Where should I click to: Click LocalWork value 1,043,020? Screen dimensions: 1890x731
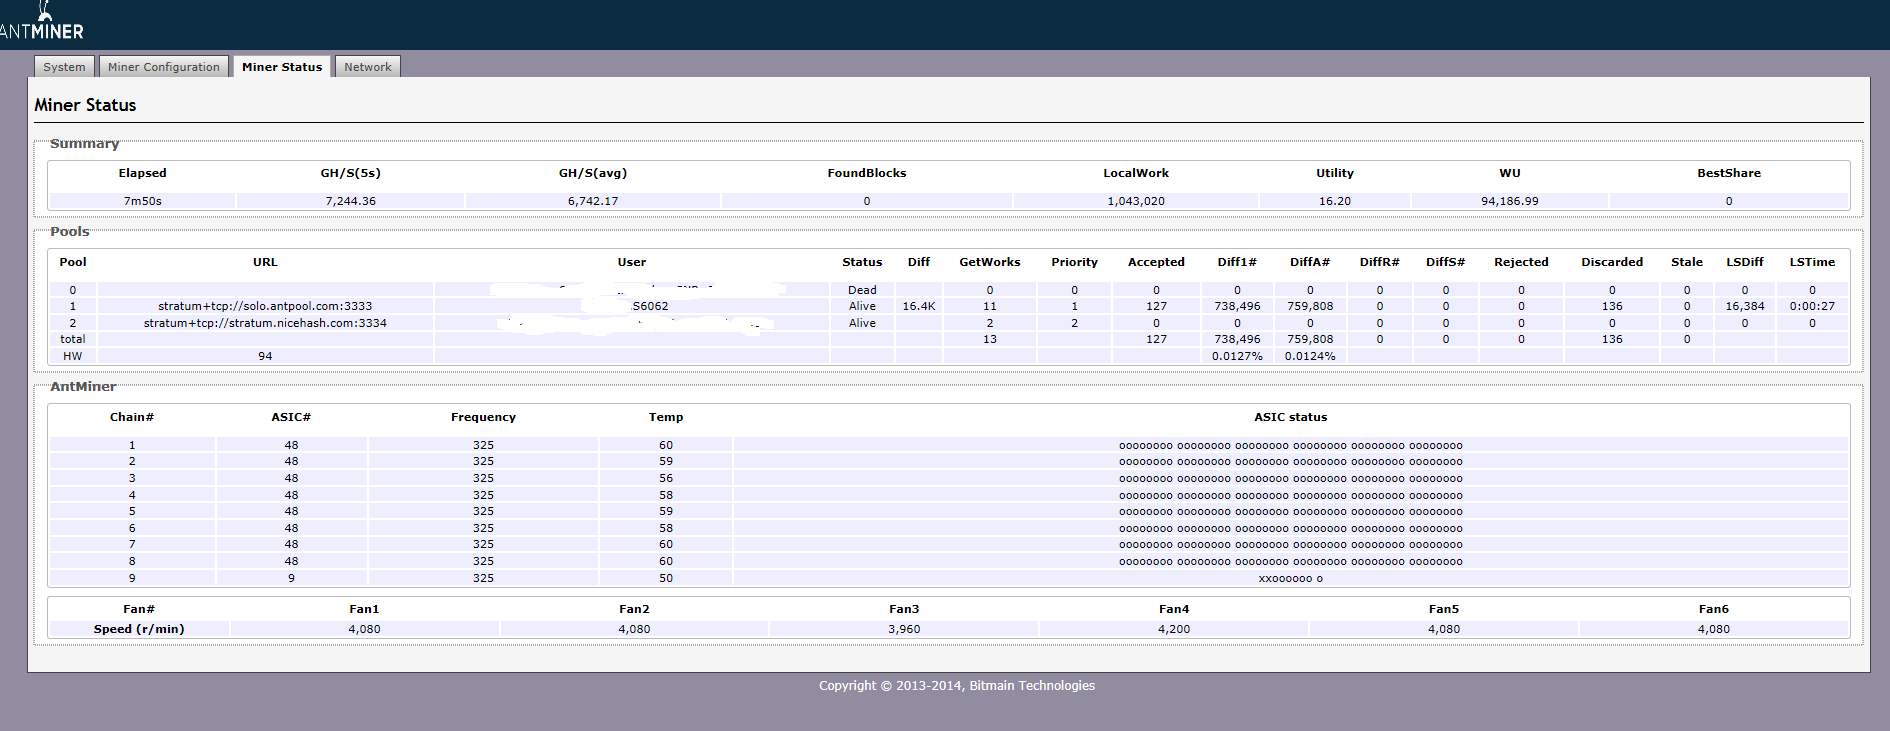[1136, 201]
